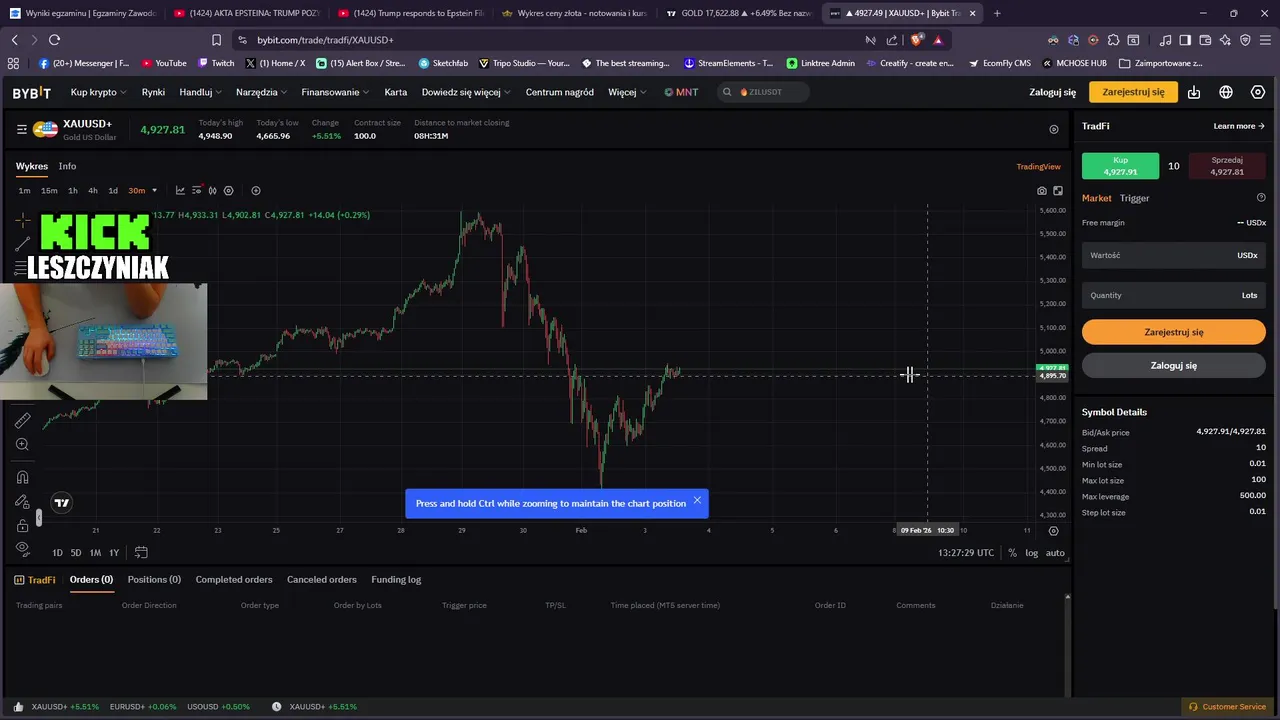The width and height of the screenshot is (1280, 720).
Task: Click the clock icon in bottom ticker
Action: [x=276, y=706]
